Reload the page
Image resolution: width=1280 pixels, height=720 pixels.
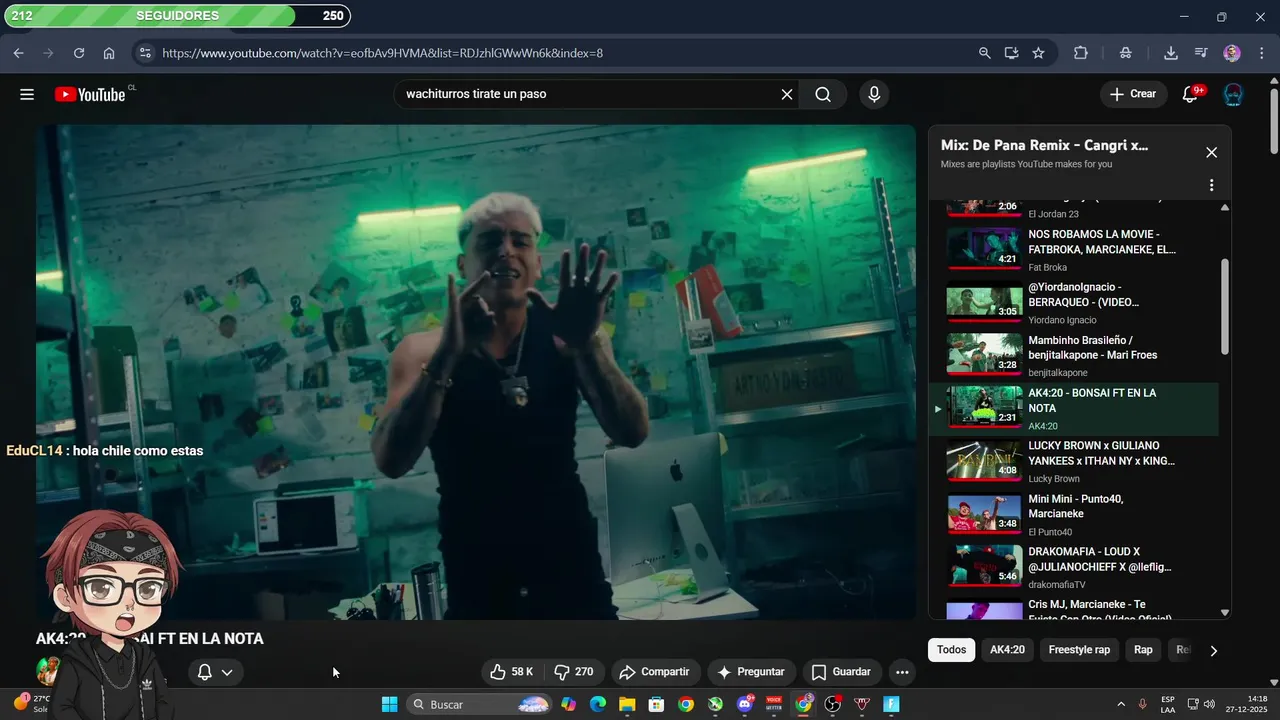(x=79, y=53)
